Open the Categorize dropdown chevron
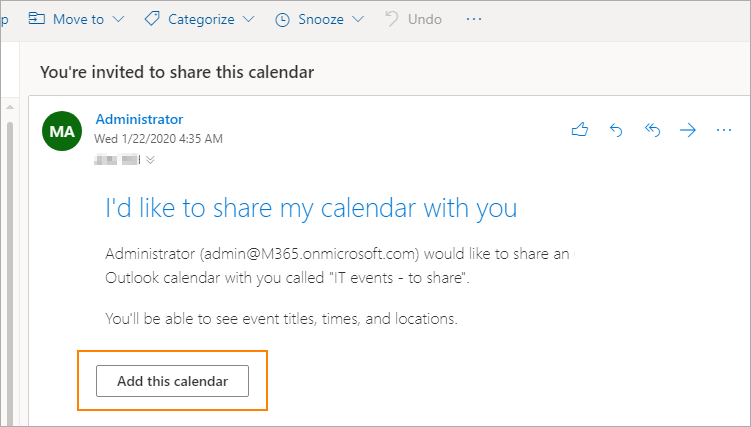 point(249,19)
